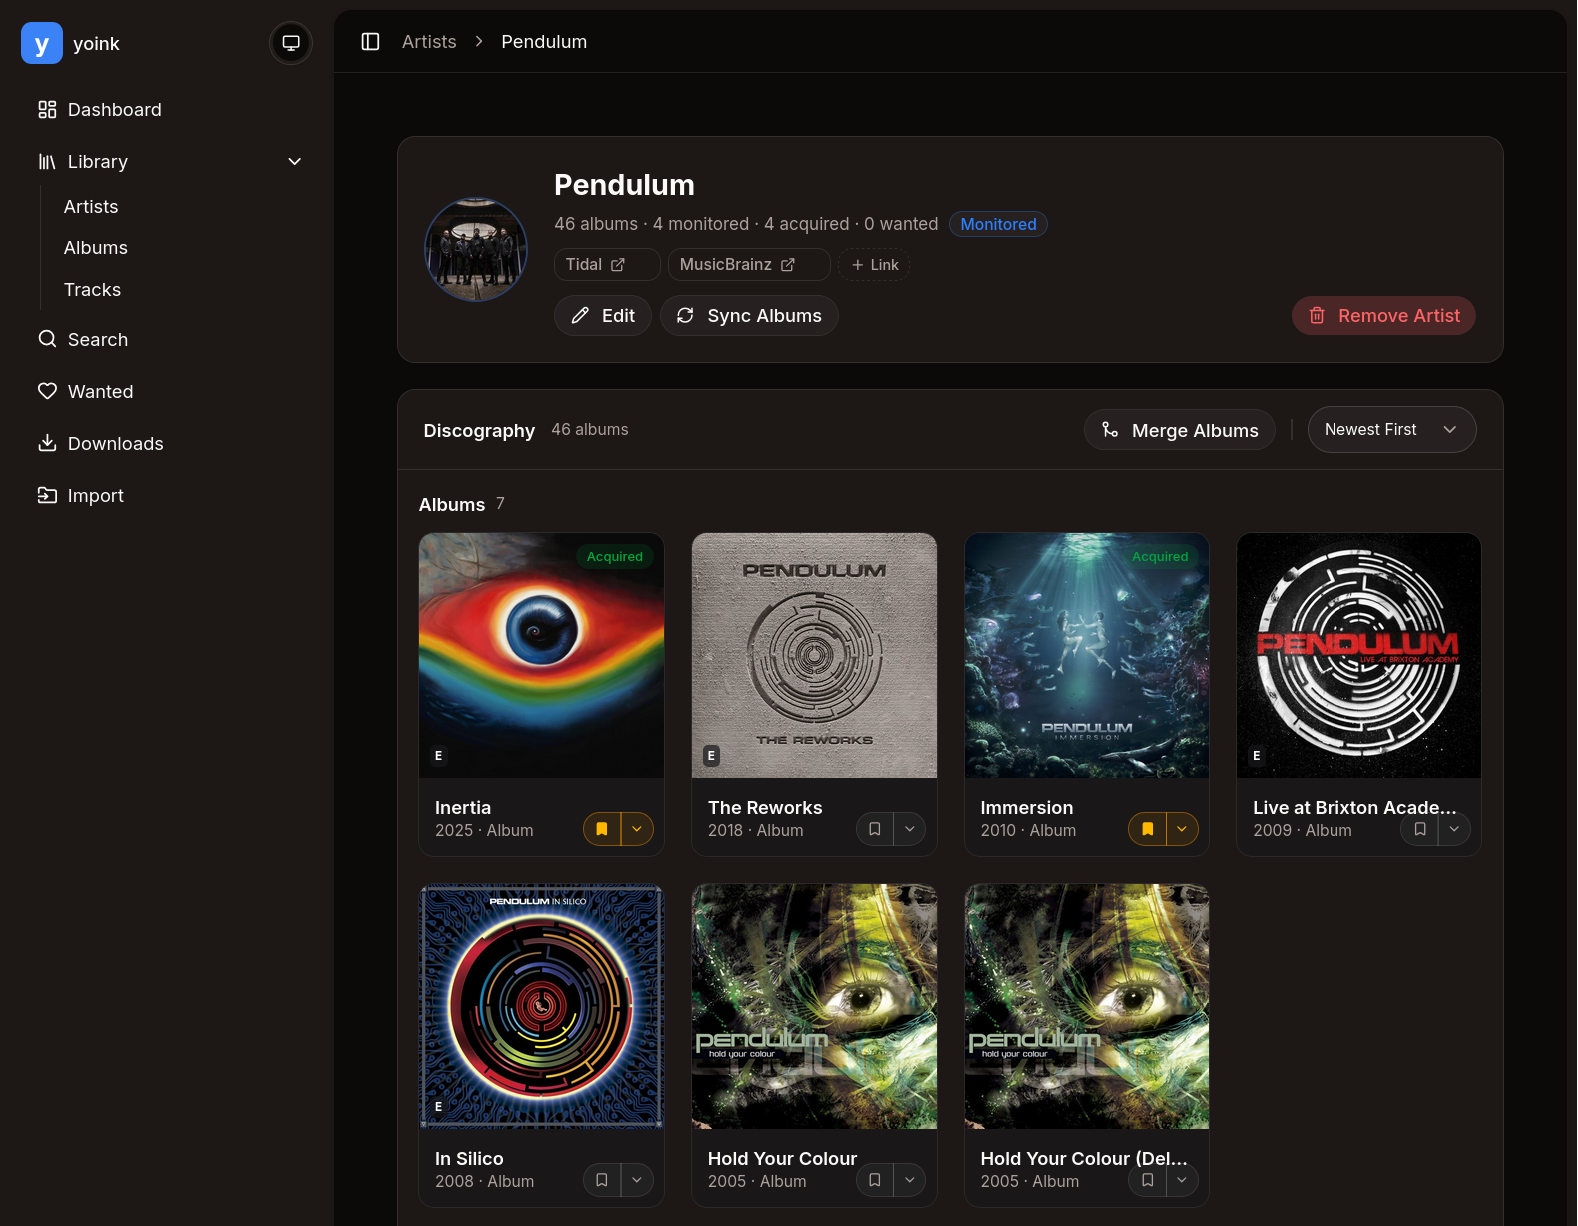Toggle bookmark for Hold Your Colour
This screenshot has width=1578, height=1226.
tap(875, 1180)
